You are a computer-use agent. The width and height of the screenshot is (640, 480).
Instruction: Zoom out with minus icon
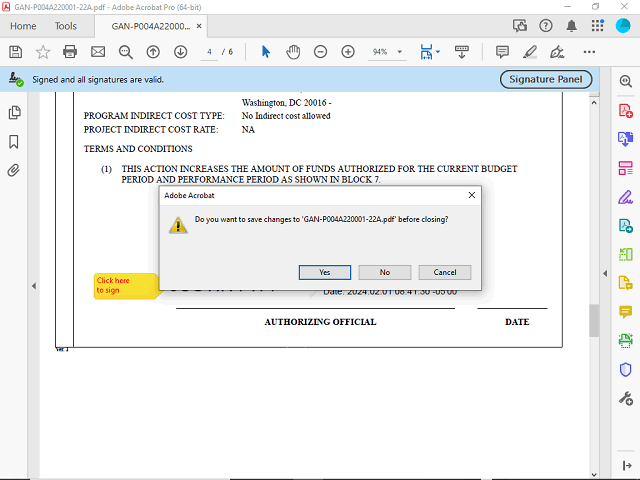click(320, 52)
